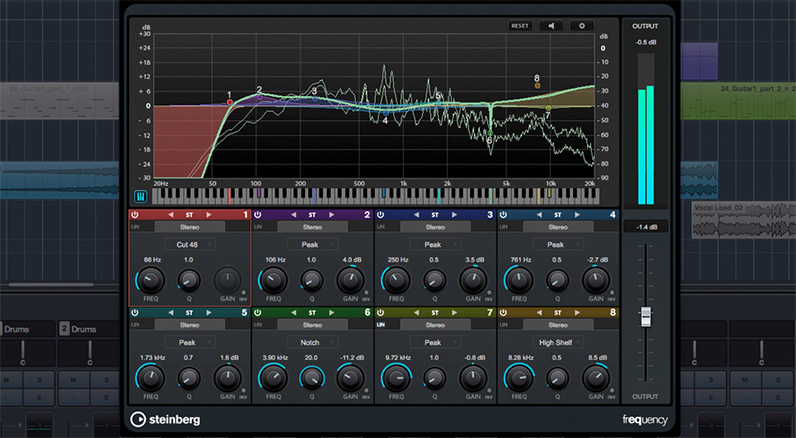This screenshot has height=438, width=796.
Task: Toggle band 2 gain inv indicator
Action: point(366,293)
